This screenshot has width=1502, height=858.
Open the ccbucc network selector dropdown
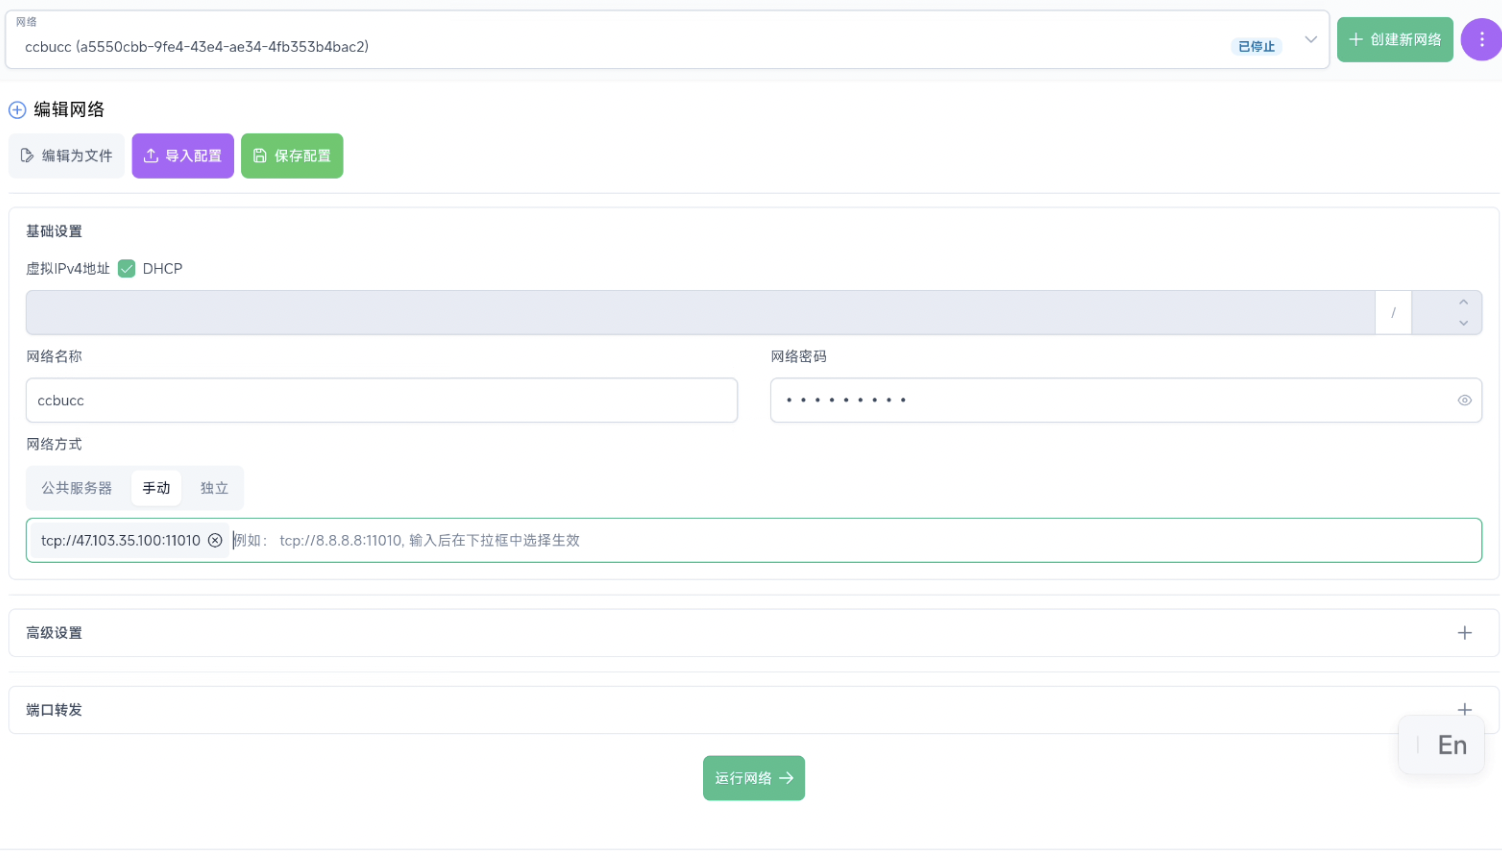pyautogui.click(x=1310, y=40)
